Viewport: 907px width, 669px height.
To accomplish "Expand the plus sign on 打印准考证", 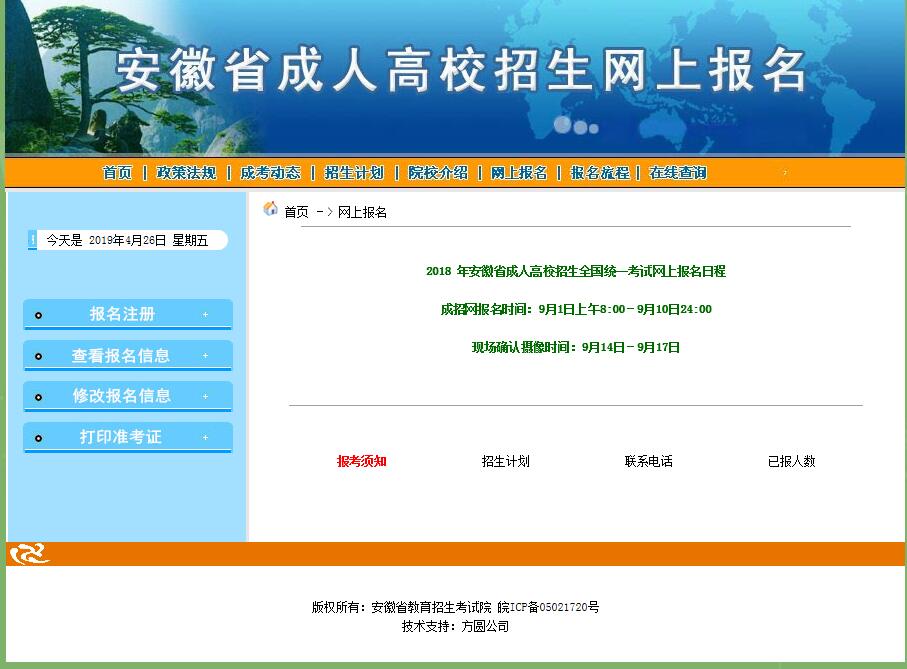I will coord(205,438).
